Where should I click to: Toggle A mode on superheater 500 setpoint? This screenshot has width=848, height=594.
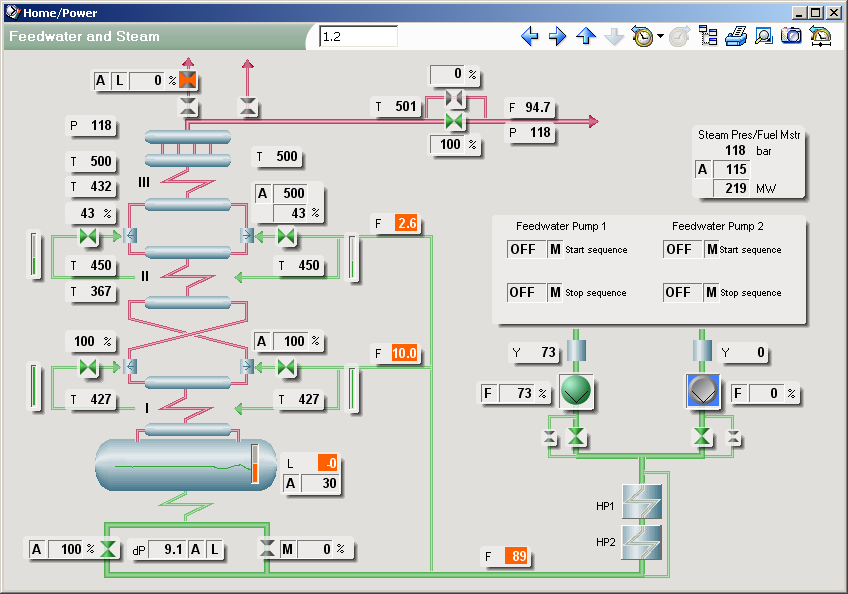[x=262, y=193]
